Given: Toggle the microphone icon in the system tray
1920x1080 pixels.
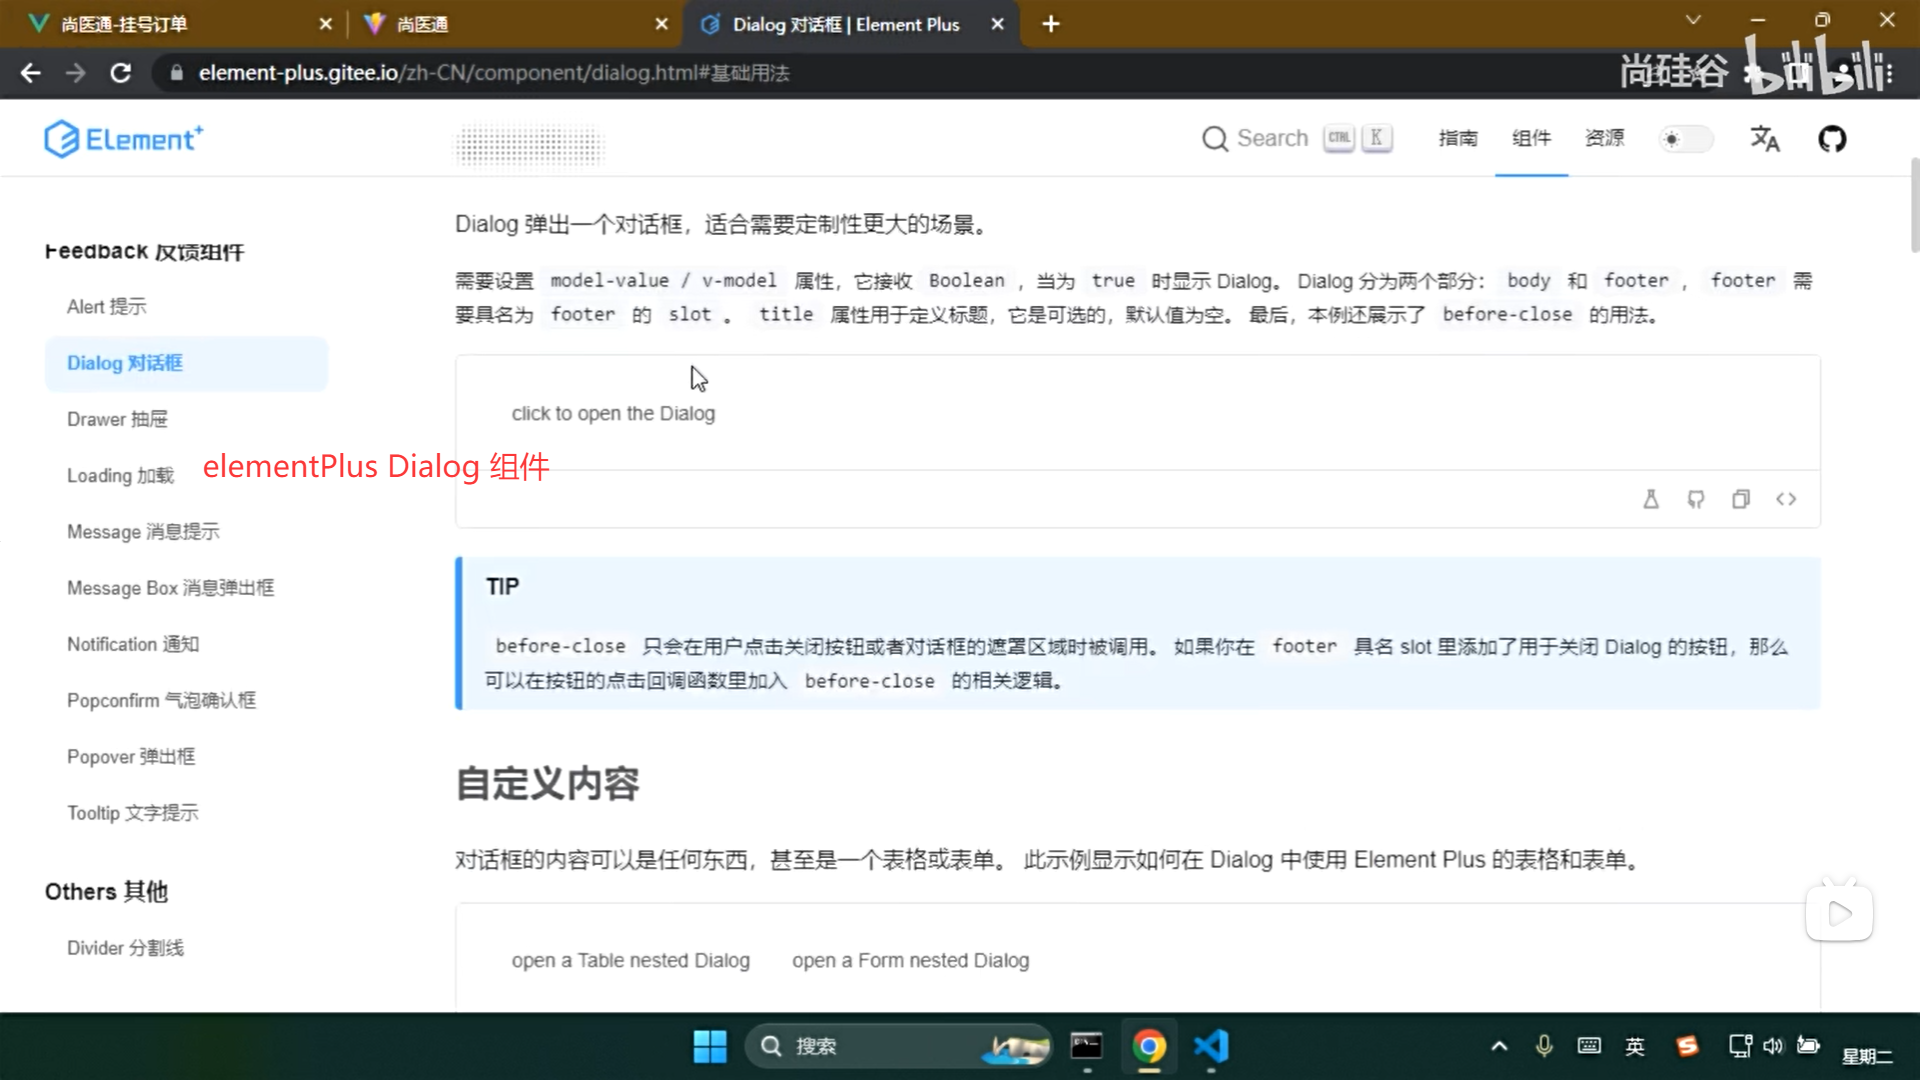Looking at the screenshot, I should 1544,1046.
